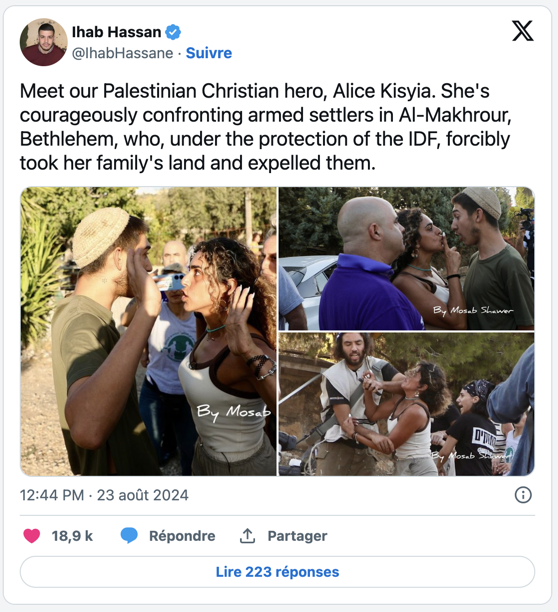
Task: Open Lire 223 réponses button
Action: pyautogui.click(x=277, y=572)
